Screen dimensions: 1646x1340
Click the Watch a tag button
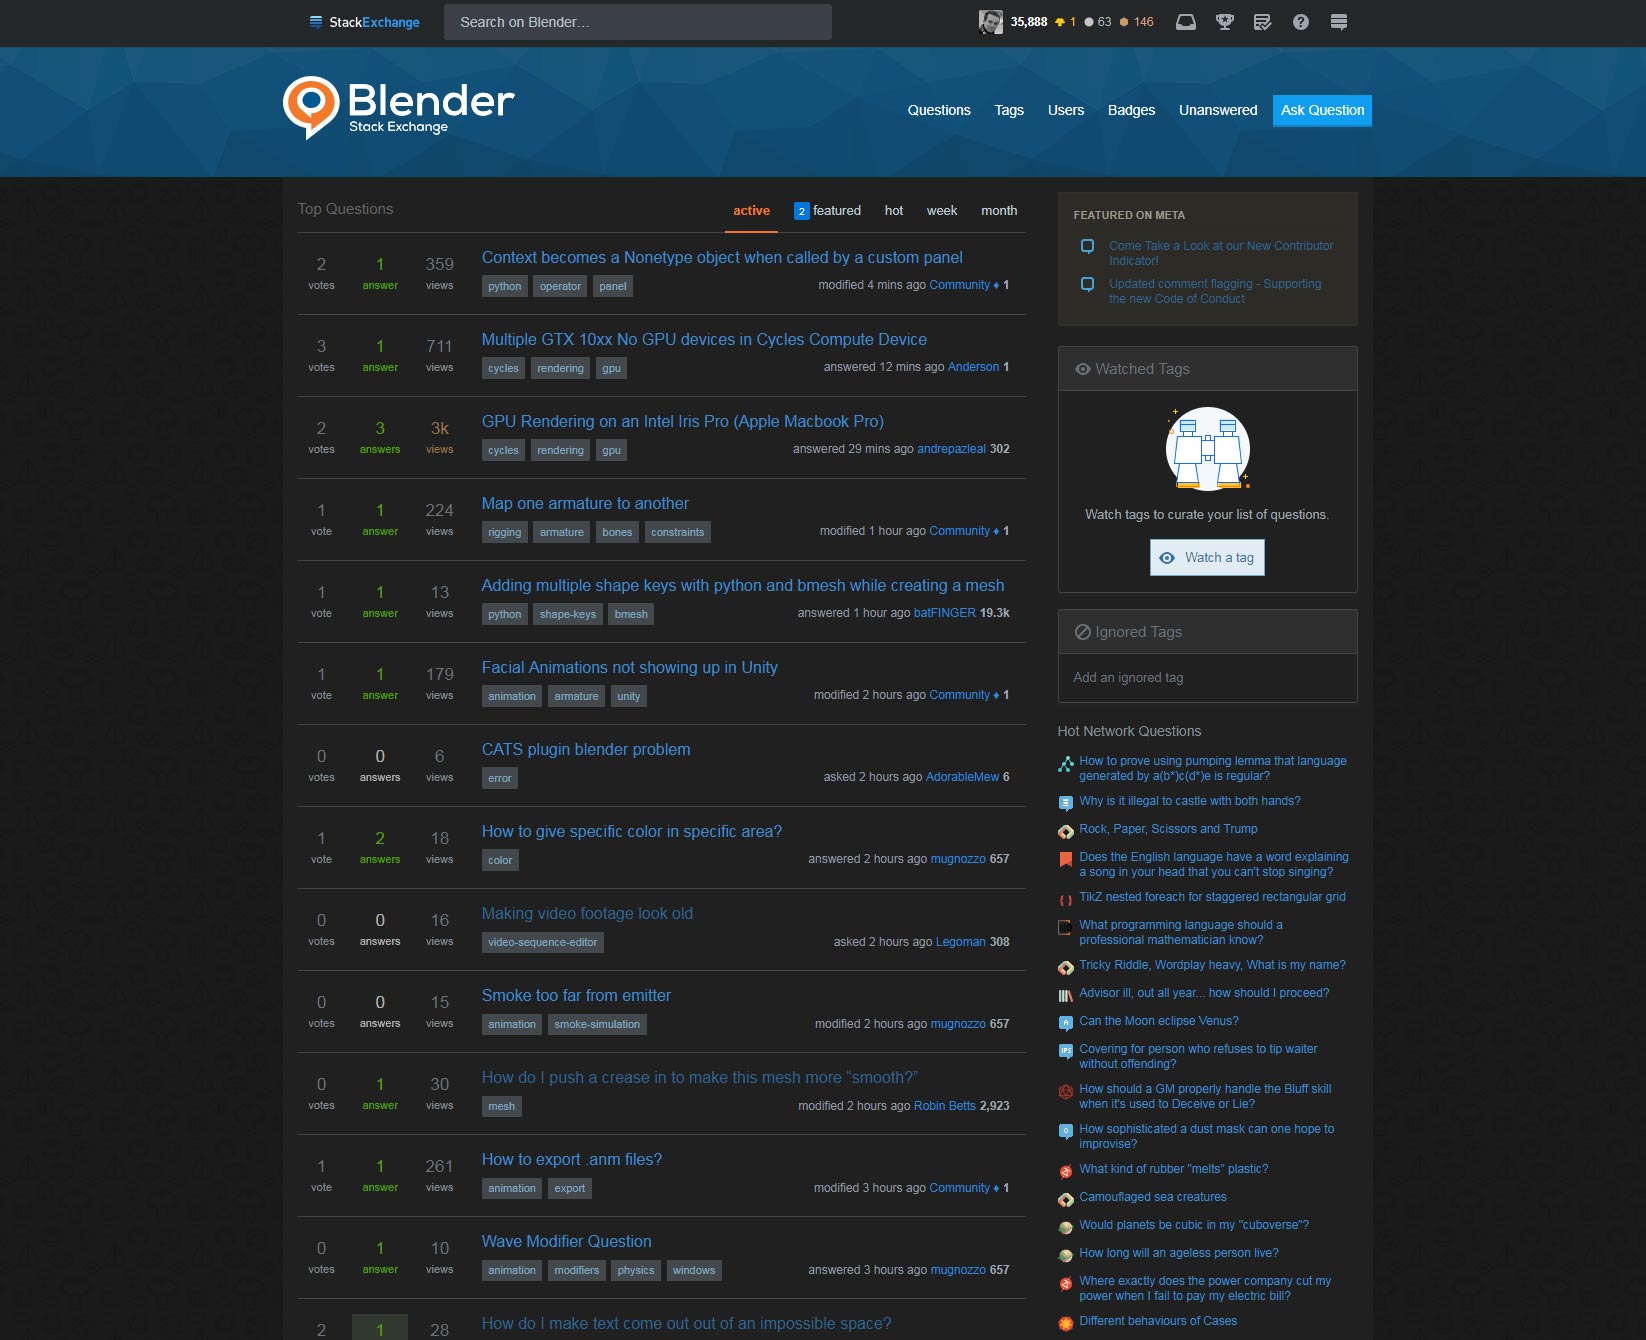coord(1206,557)
